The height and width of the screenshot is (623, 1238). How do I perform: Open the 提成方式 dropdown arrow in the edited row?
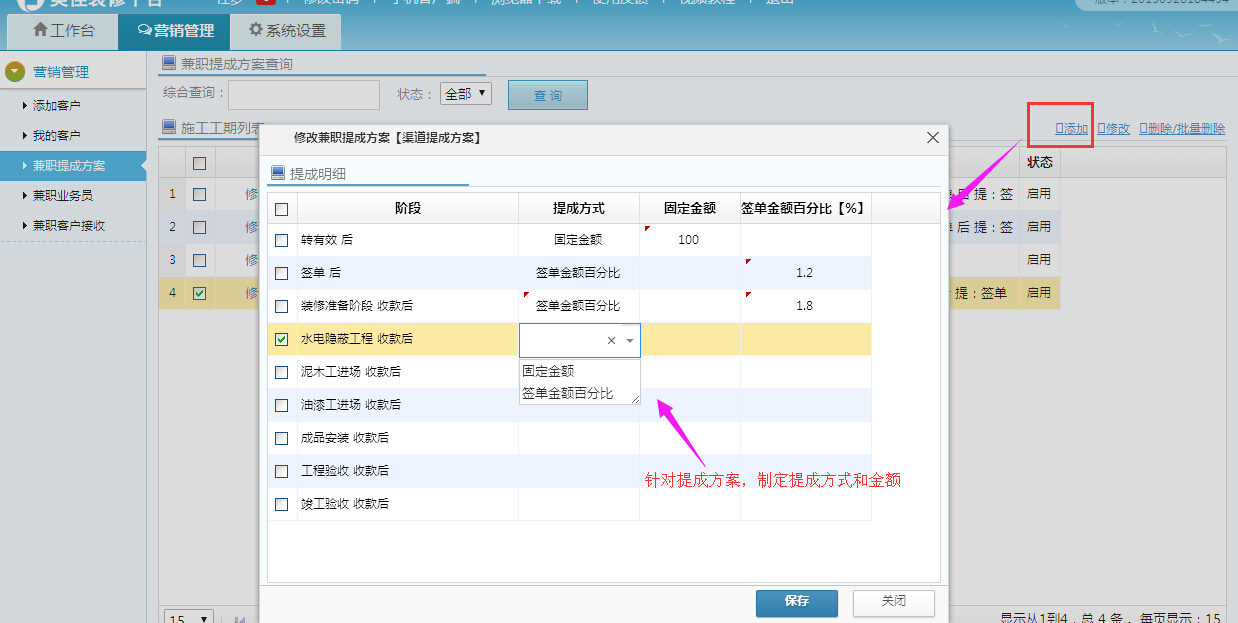(630, 341)
